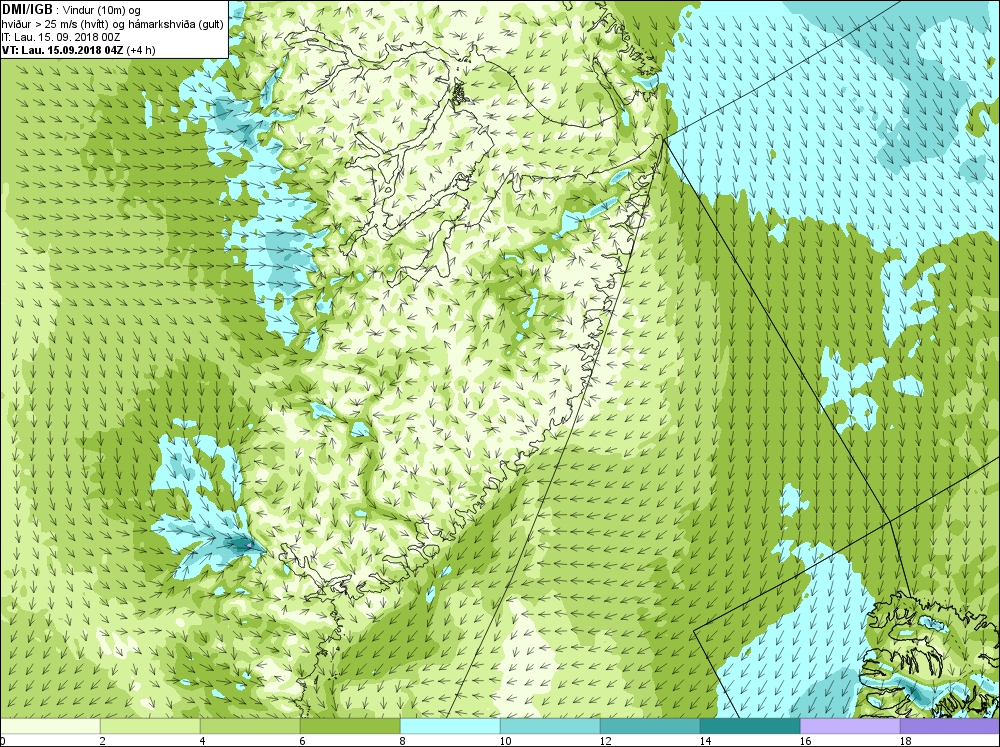Click the DMI/IGB title text

pyautogui.click(x=27, y=10)
